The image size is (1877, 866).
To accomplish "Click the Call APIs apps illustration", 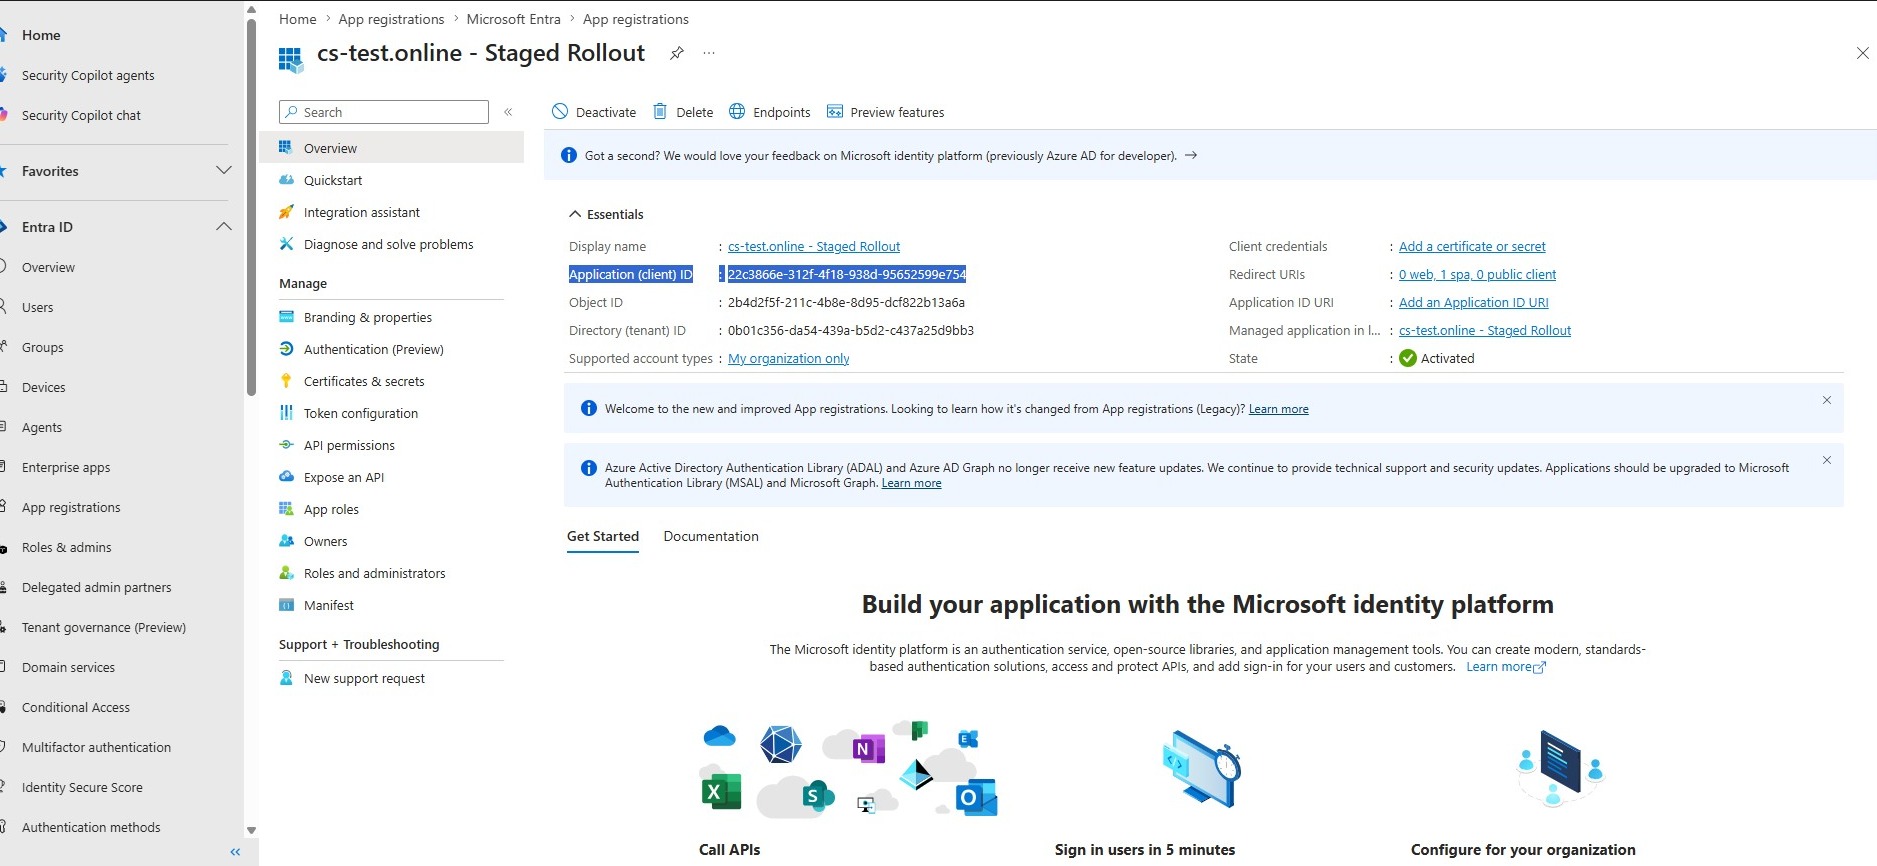I will pyautogui.click(x=850, y=768).
